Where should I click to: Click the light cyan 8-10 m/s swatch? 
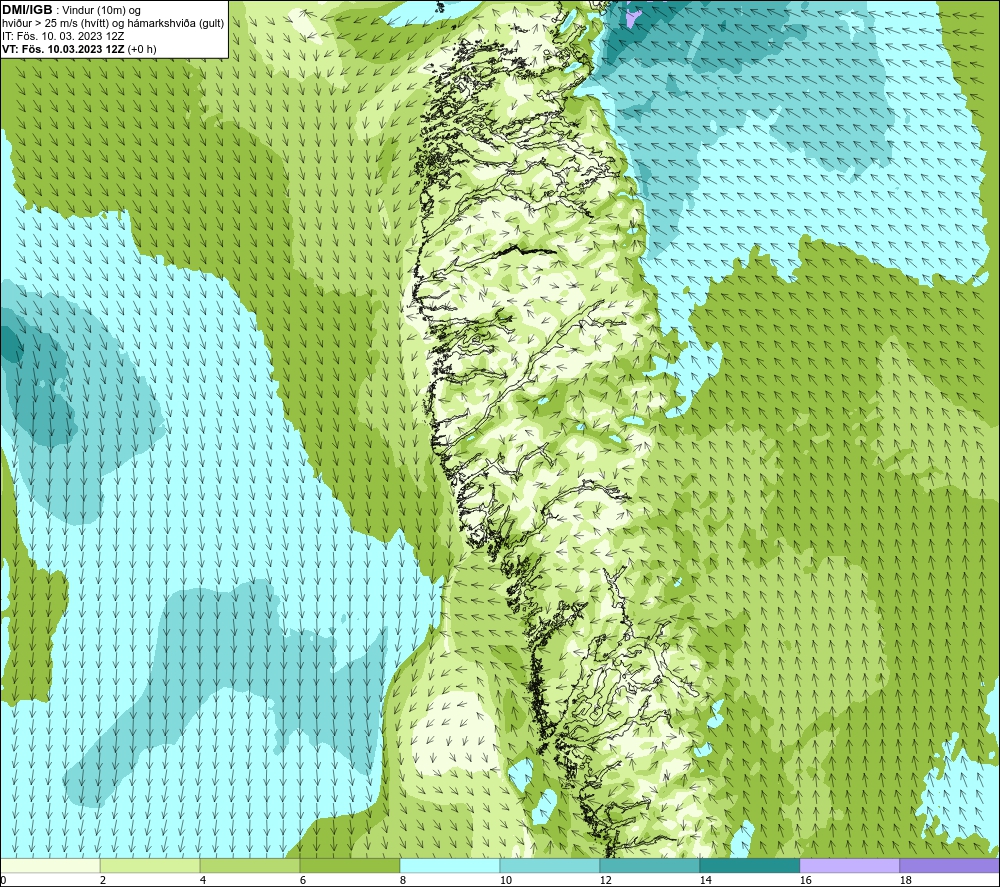tap(450, 865)
